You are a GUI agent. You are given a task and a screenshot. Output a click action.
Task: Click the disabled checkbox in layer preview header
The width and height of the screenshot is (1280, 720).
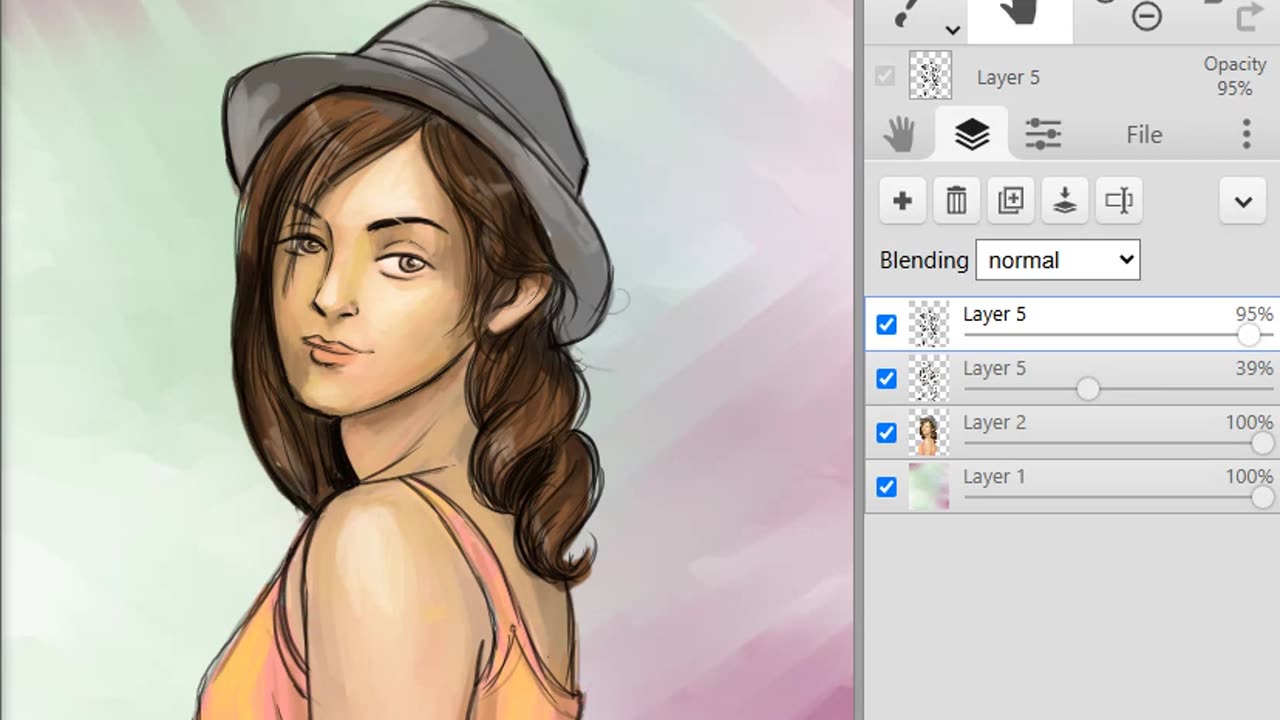coord(885,76)
